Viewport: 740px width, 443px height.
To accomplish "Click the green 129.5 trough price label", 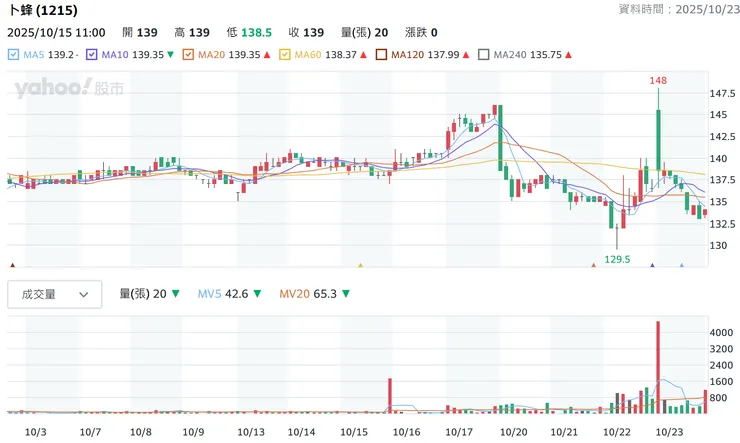I will (617, 259).
